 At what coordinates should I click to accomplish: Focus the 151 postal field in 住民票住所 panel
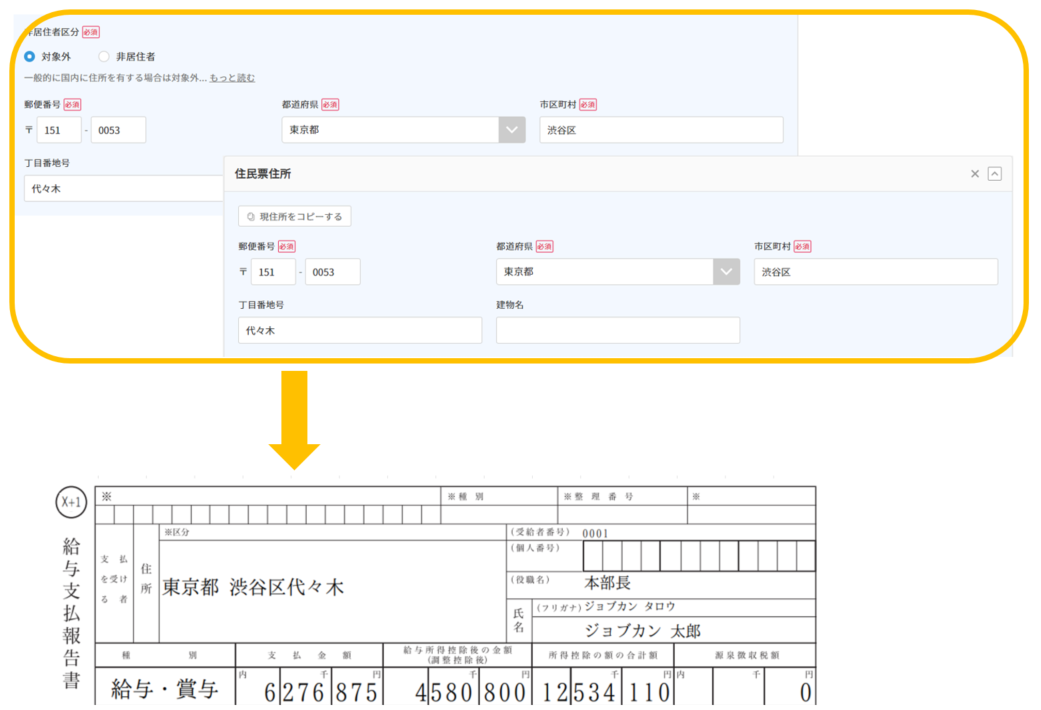pos(273,272)
